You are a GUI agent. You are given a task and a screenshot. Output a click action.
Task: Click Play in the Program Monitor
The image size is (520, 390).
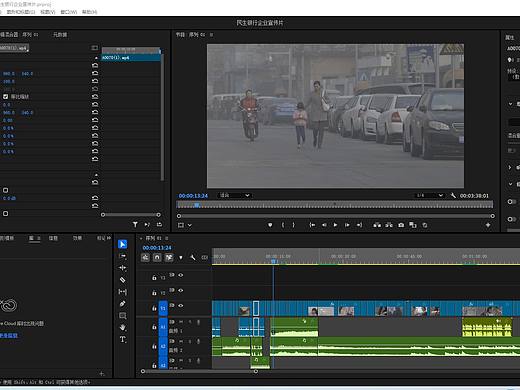pyautogui.click(x=335, y=225)
